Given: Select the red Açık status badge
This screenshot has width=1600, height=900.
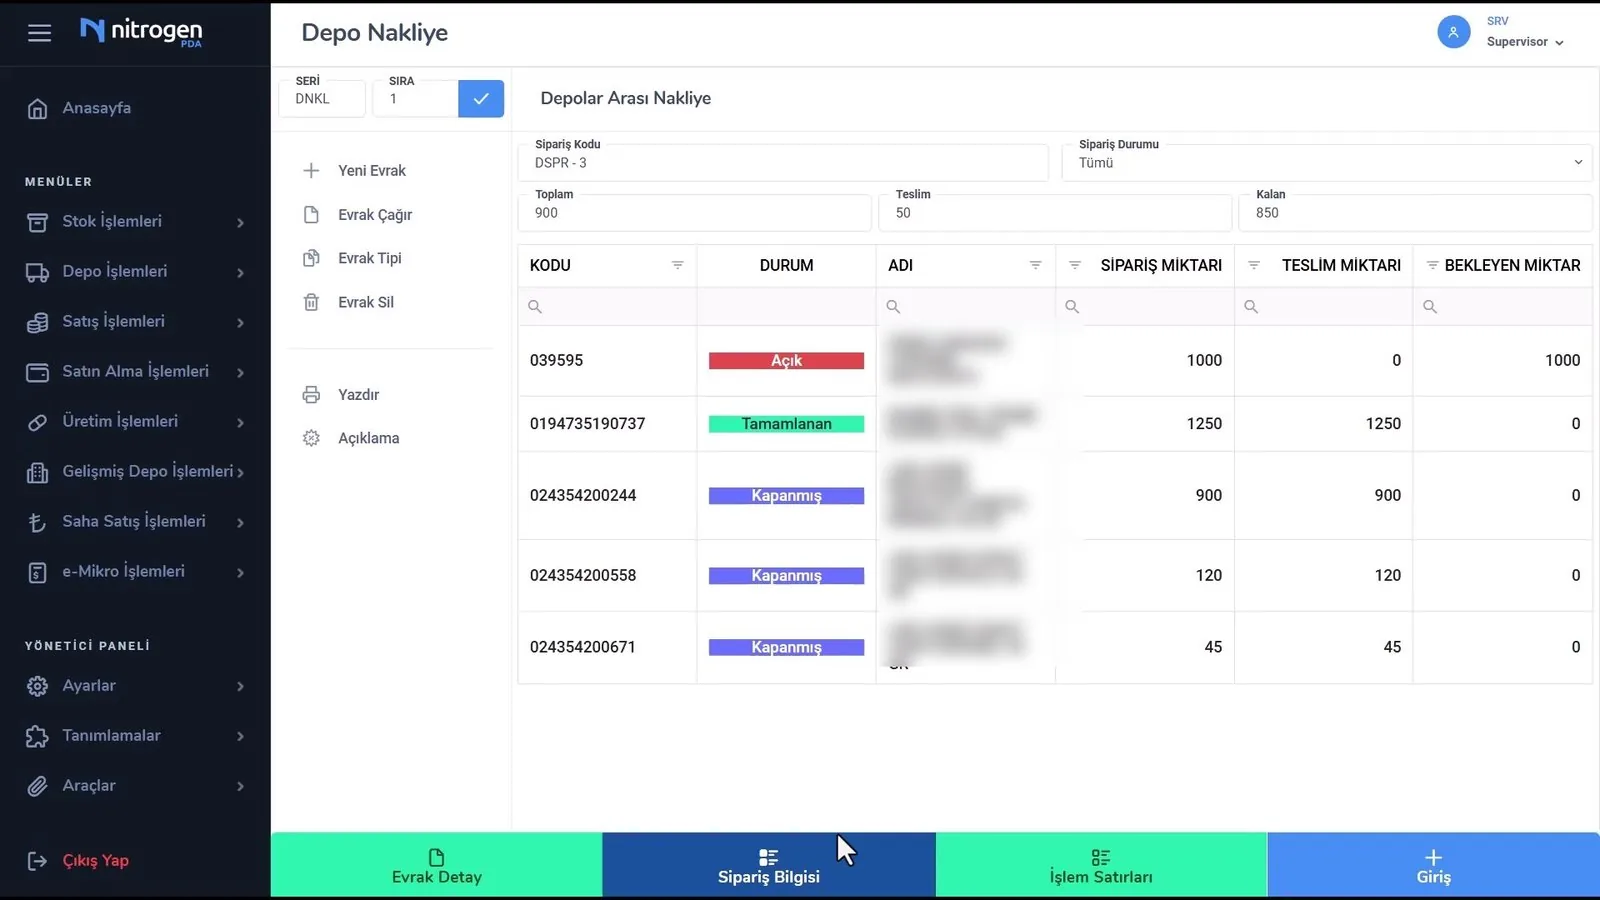Looking at the screenshot, I should (786, 361).
